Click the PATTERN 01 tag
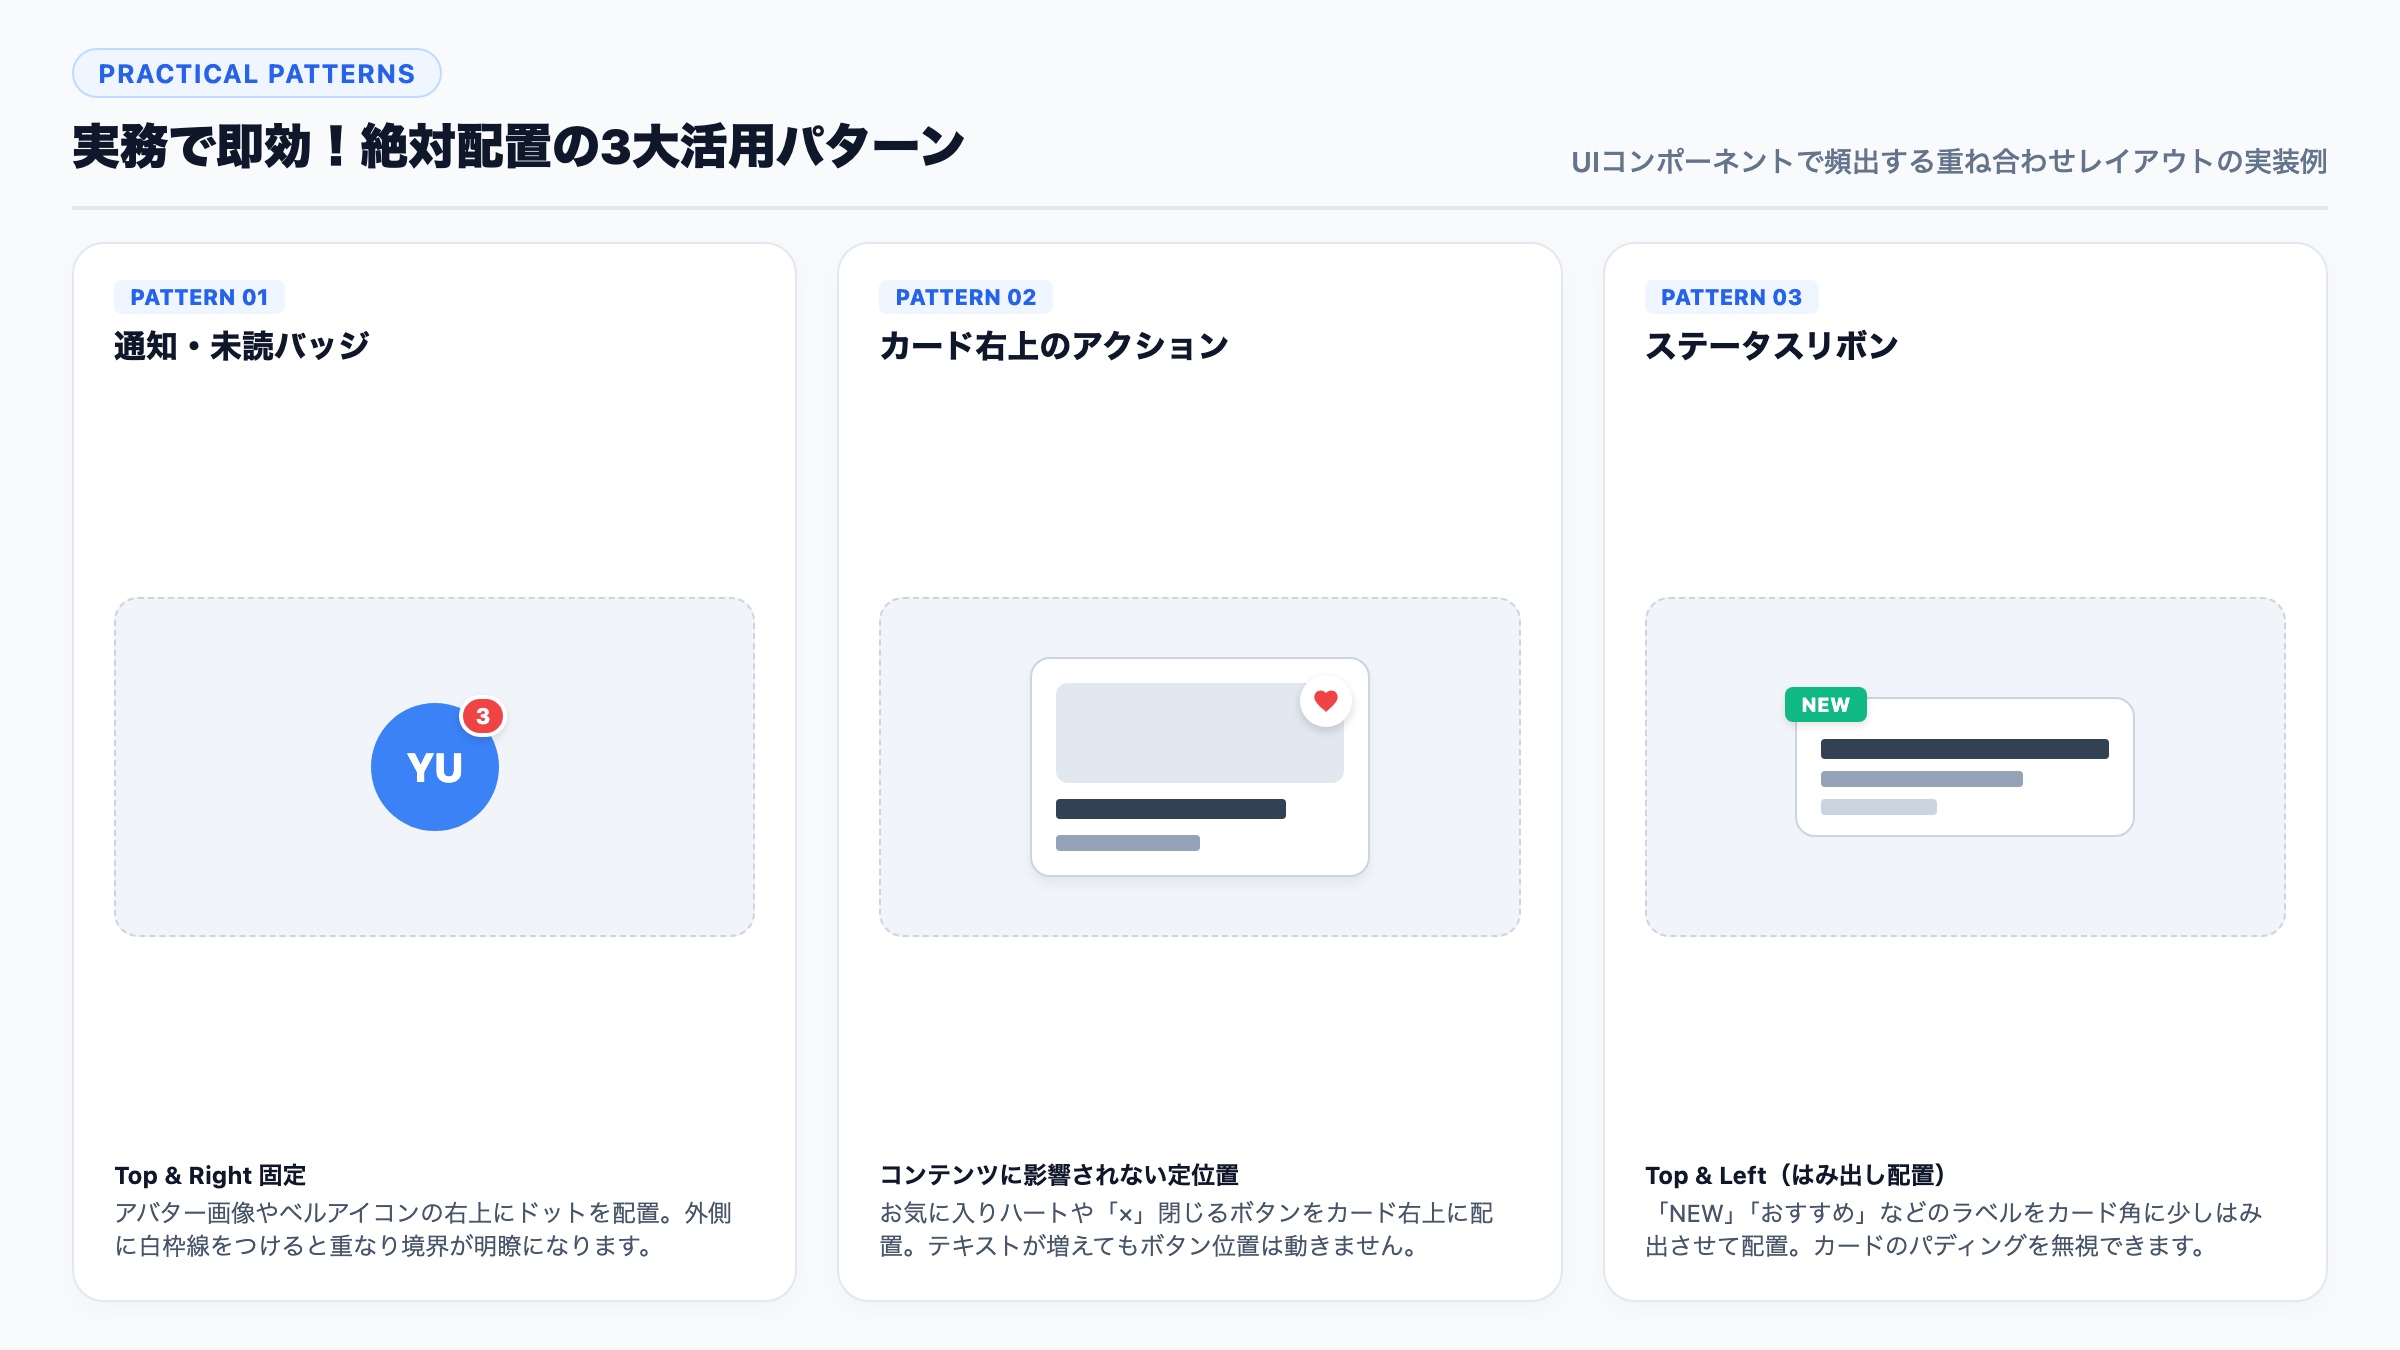Image resolution: width=2400 pixels, height=1350 pixels. 199,297
